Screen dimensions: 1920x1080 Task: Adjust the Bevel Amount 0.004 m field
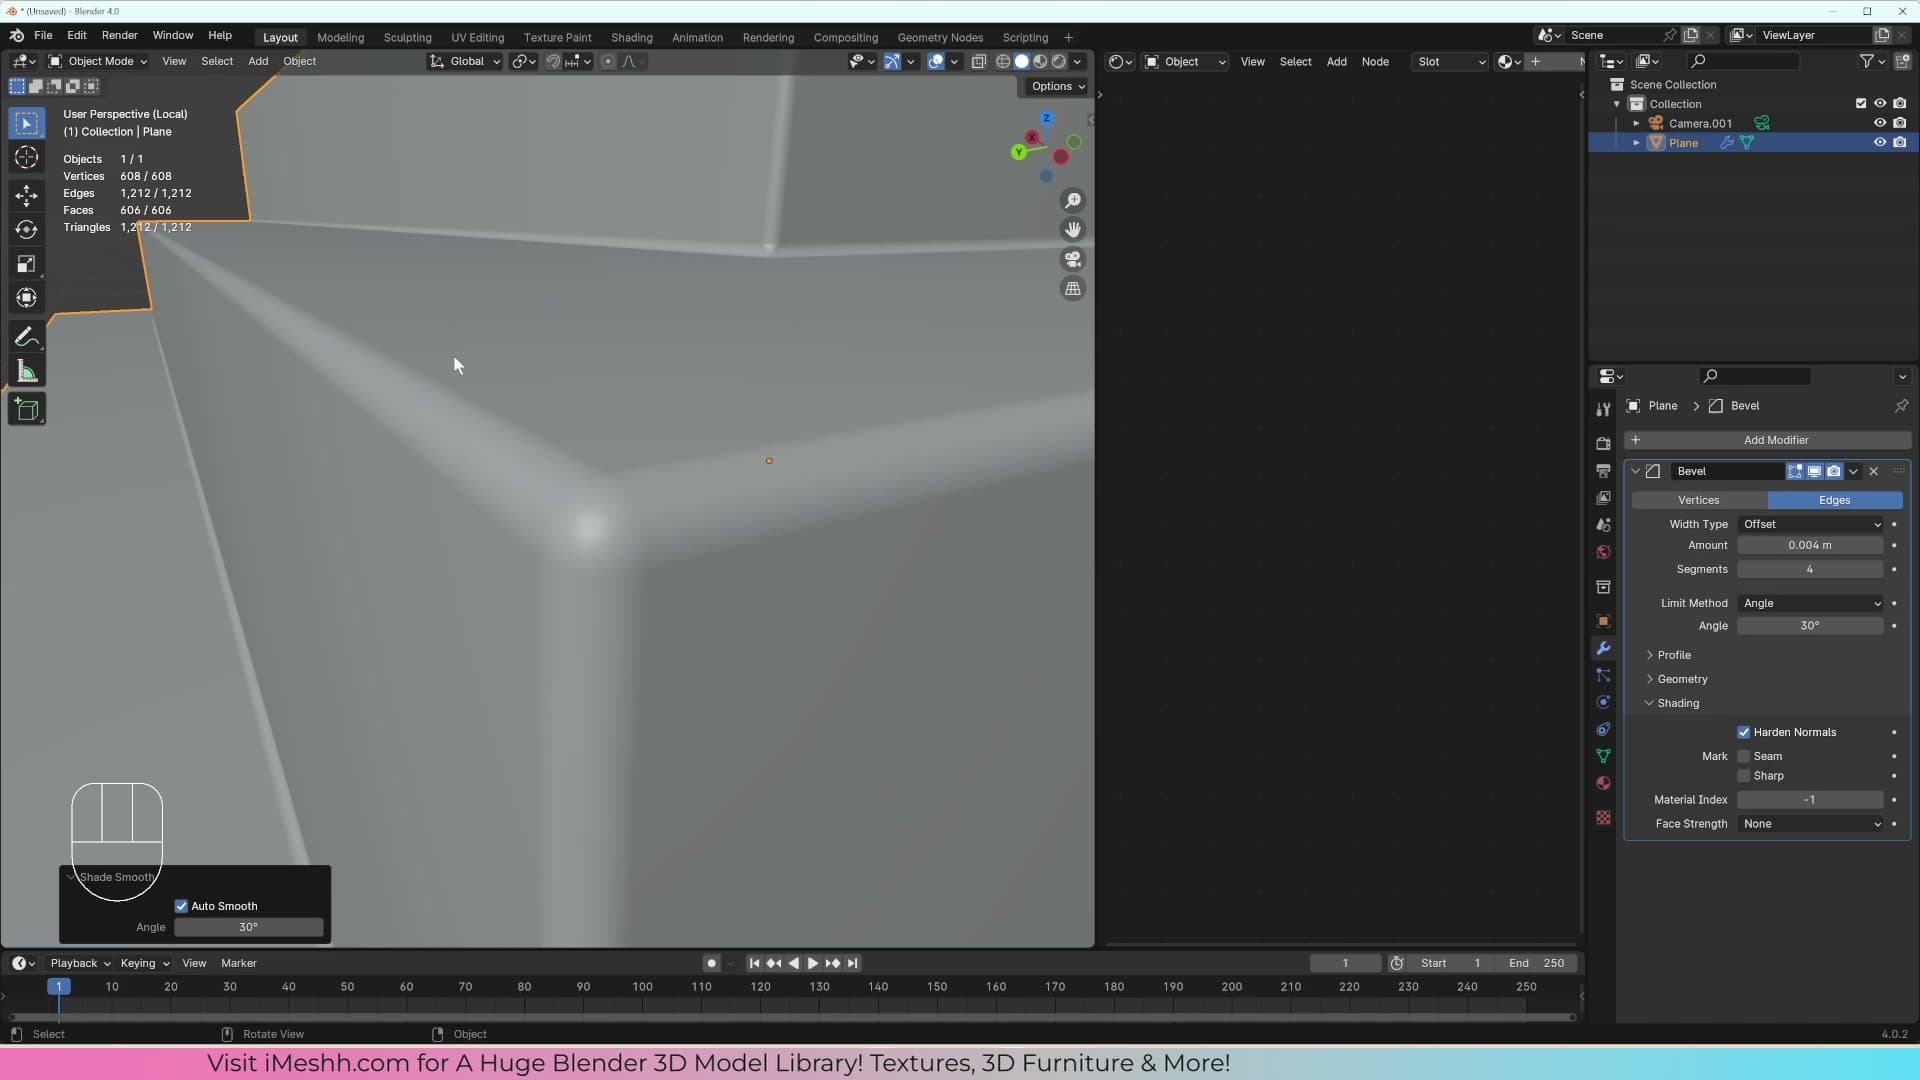coord(1810,545)
